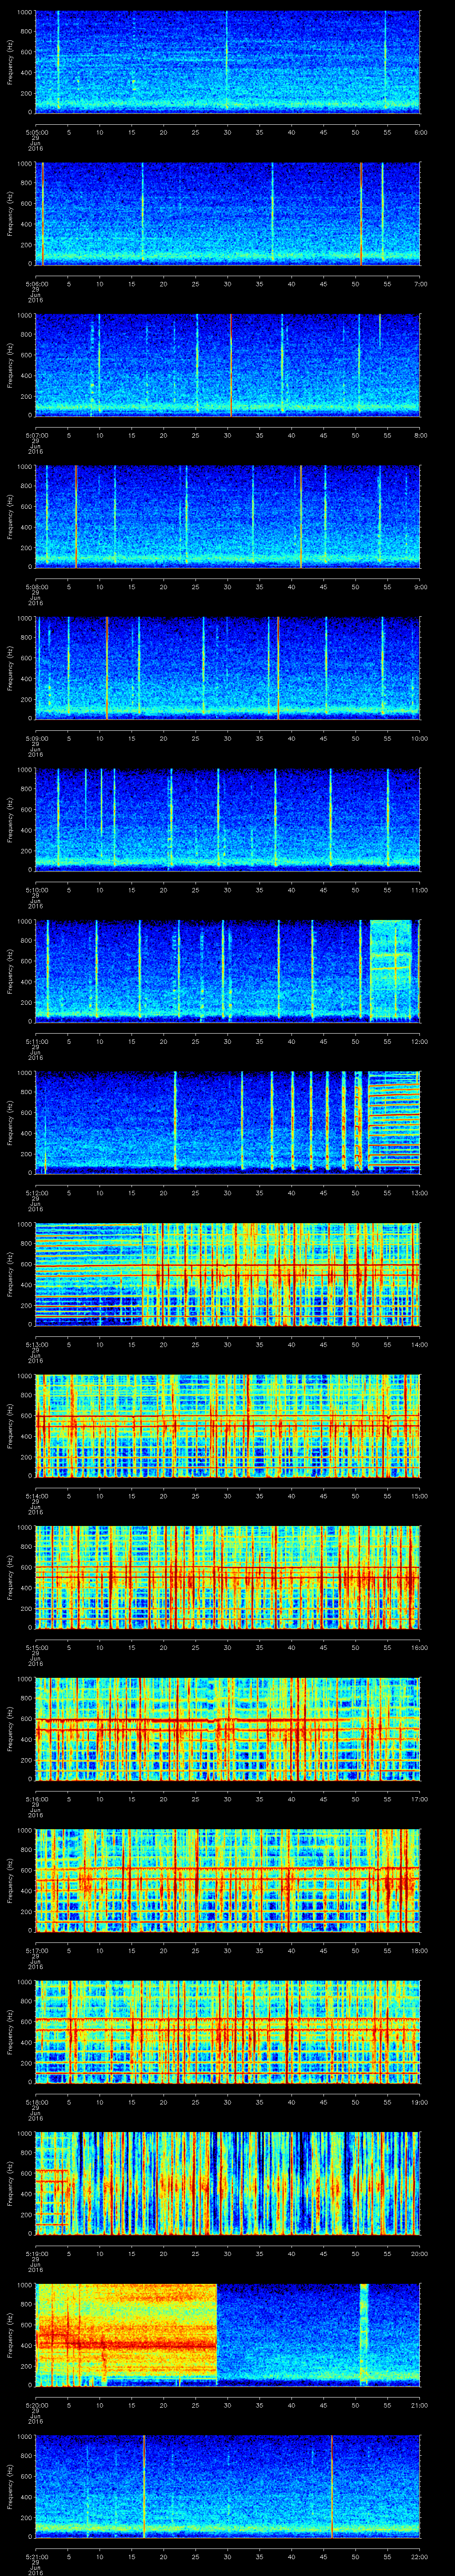
Task: Click the 5:10:00 spectrogram panel
Action: point(228,819)
